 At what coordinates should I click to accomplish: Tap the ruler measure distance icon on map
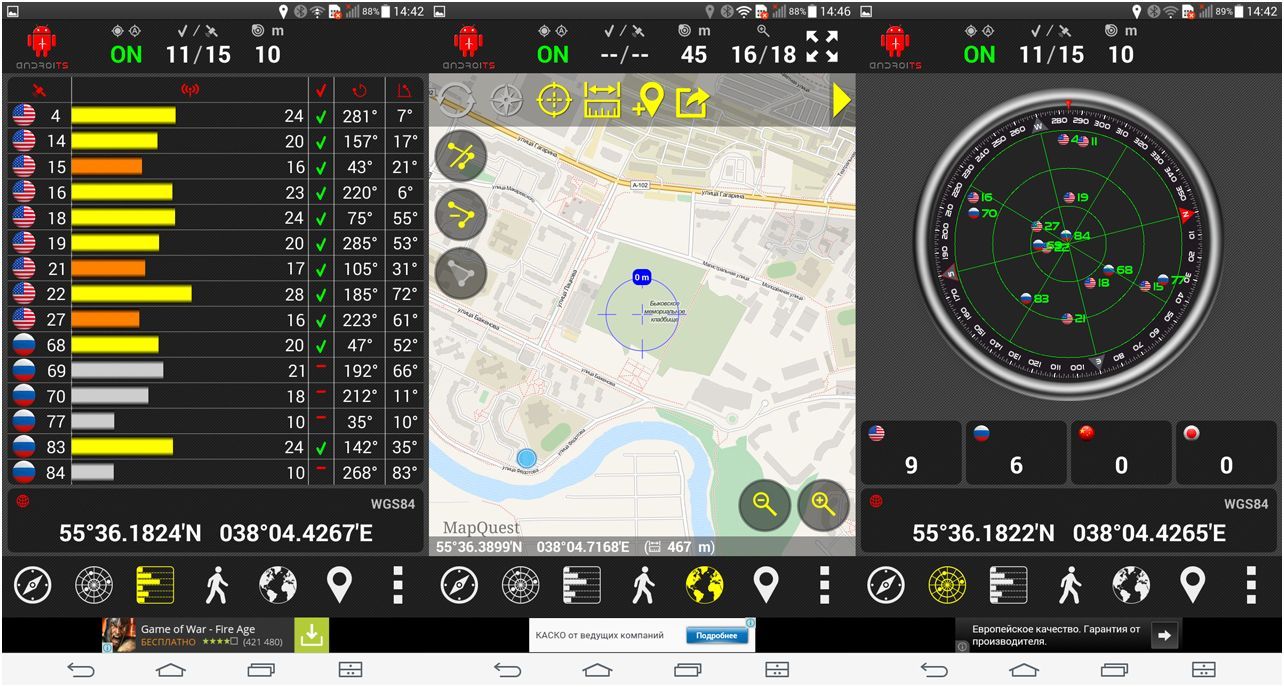pyautogui.click(x=602, y=100)
